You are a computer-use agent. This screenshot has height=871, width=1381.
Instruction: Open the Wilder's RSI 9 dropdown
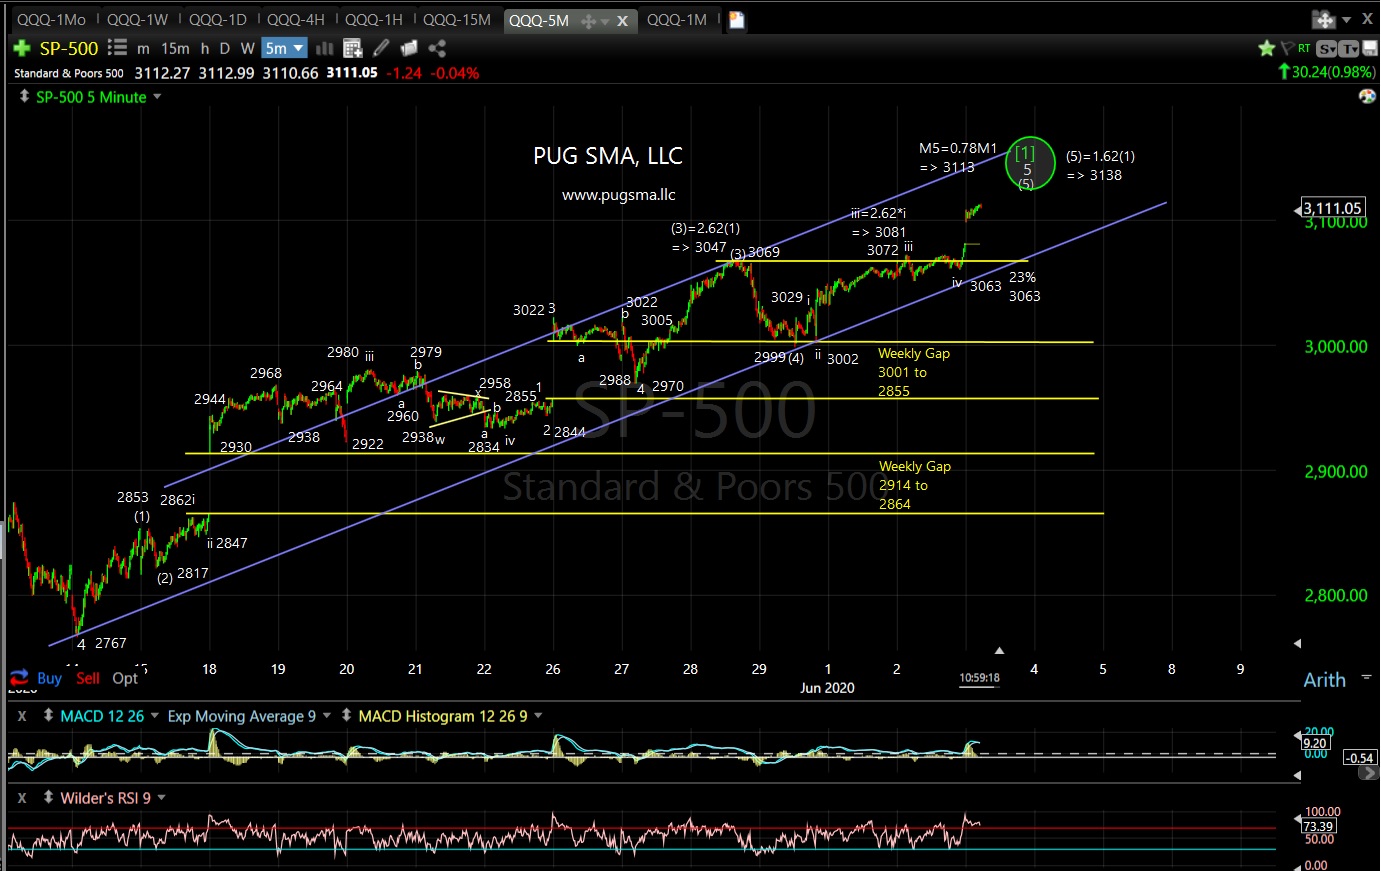click(161, 798)
